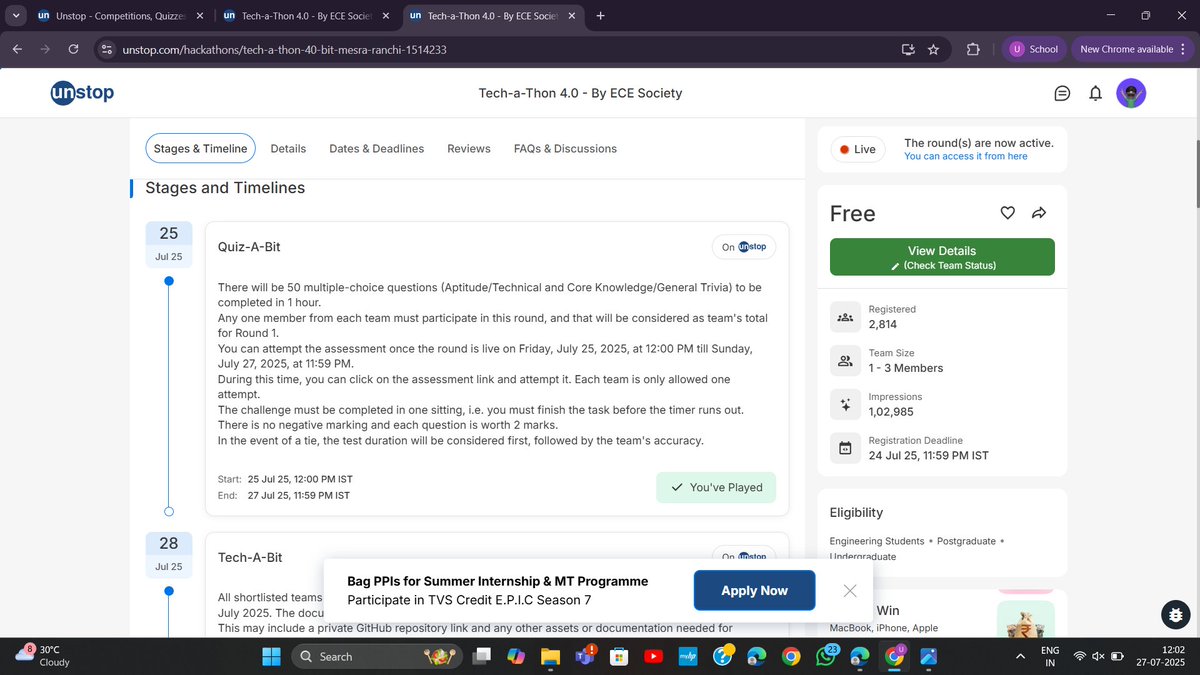Open the School profile dropdown

coord(1034,48)
